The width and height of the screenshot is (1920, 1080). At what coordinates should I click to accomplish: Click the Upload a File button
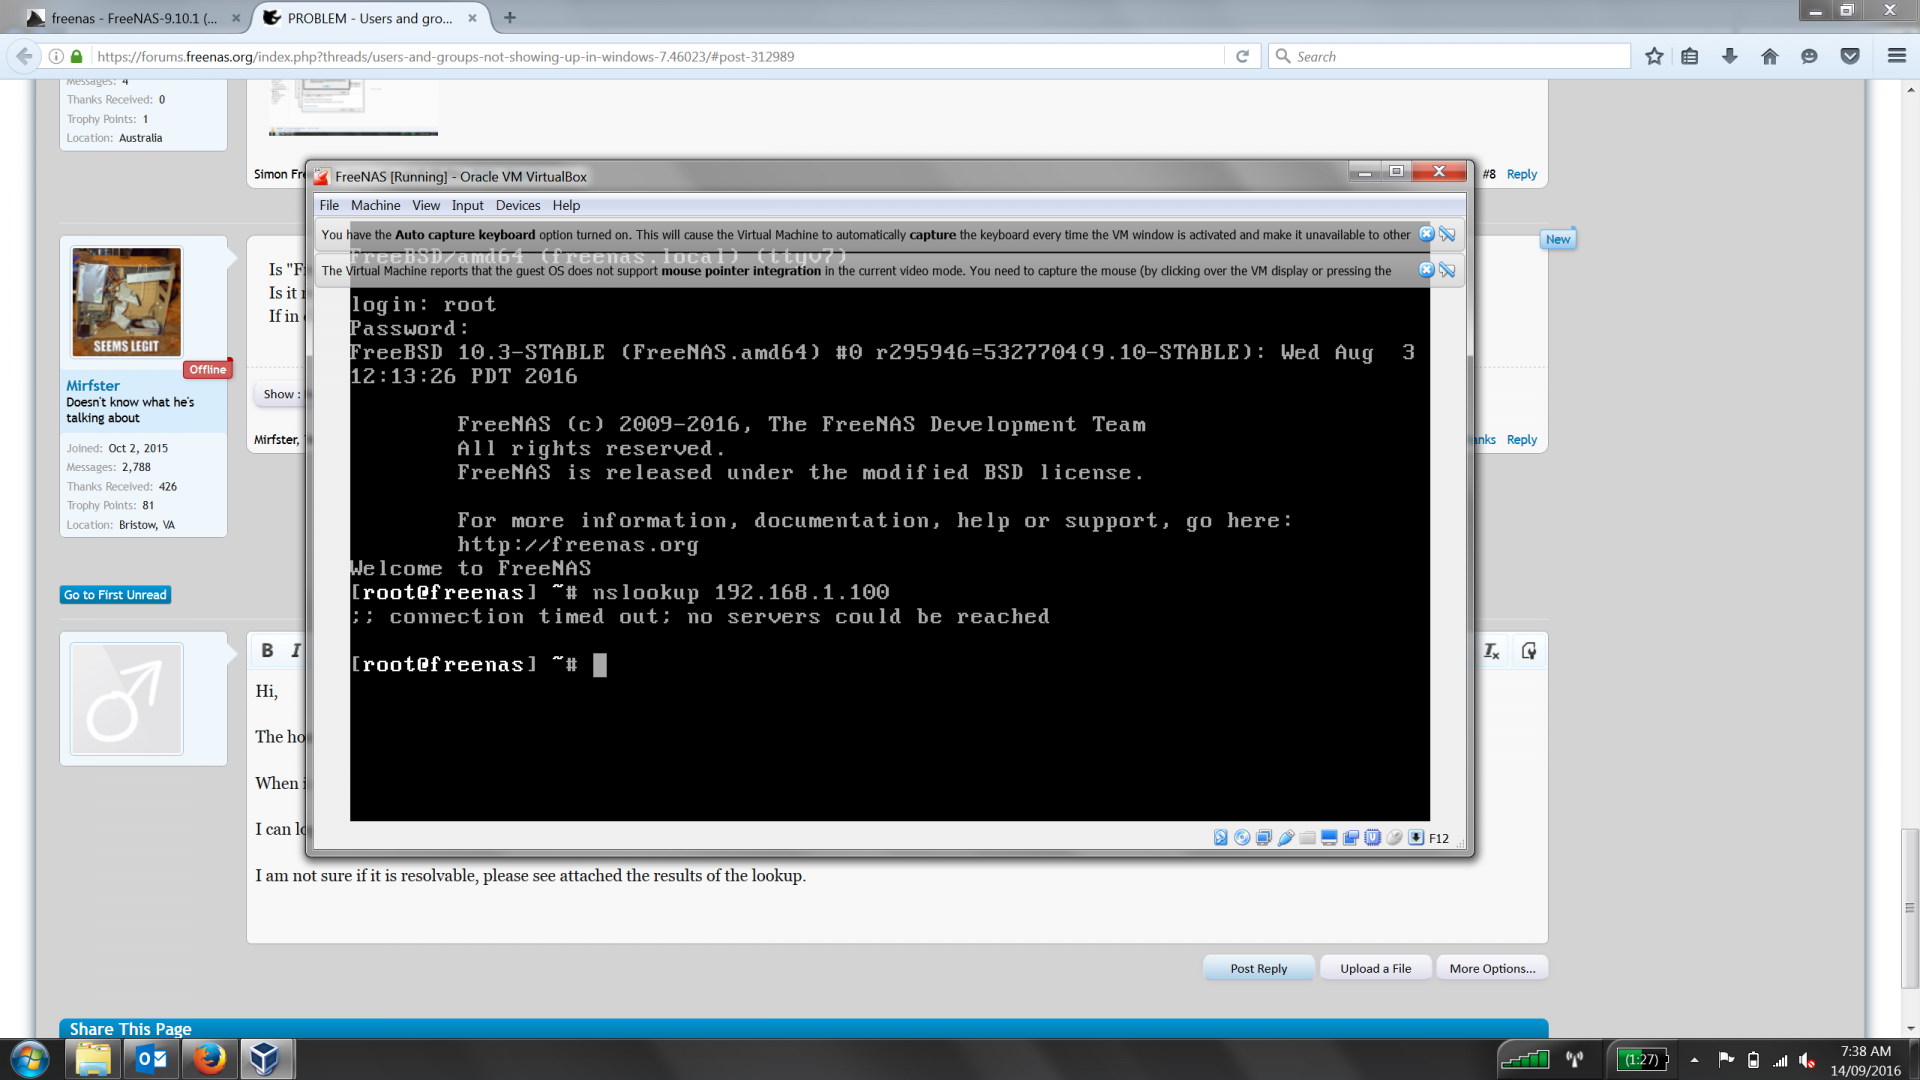click(x=1376, y=968)
